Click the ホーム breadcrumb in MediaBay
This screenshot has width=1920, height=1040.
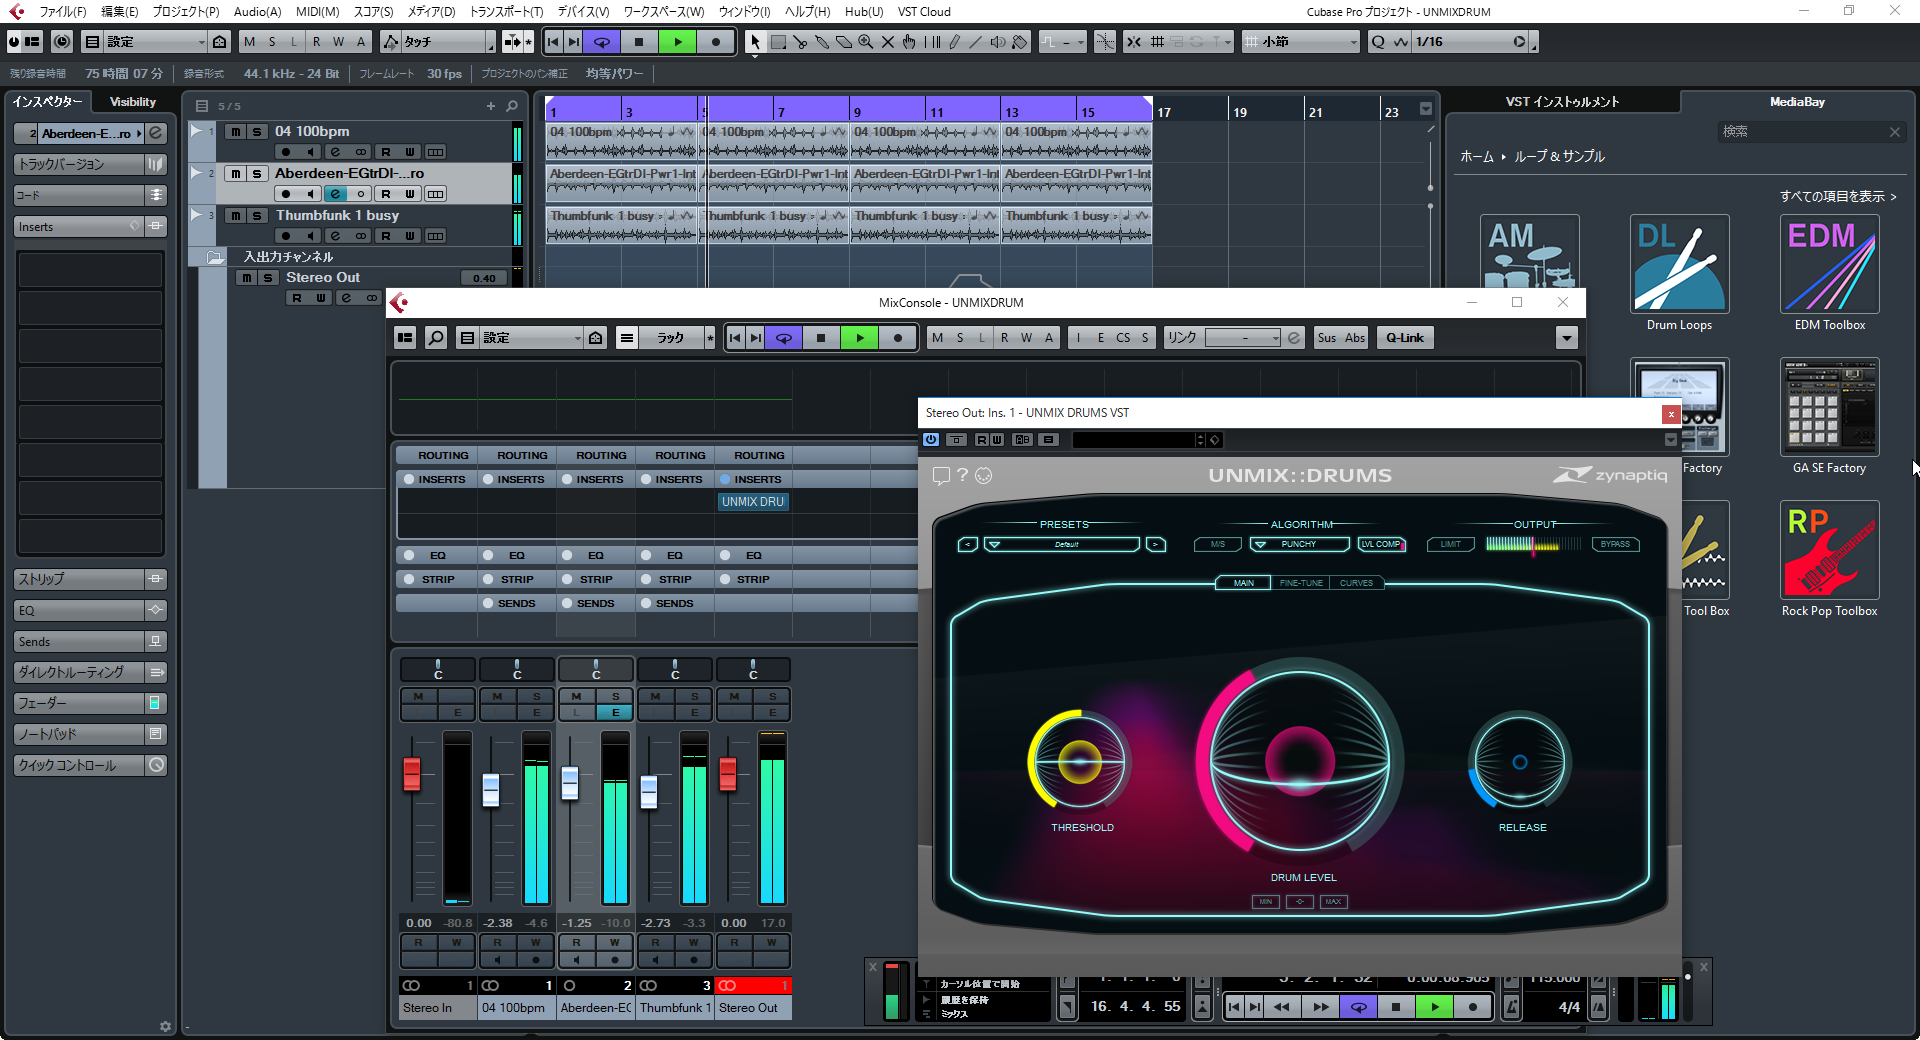[1476, 157]
